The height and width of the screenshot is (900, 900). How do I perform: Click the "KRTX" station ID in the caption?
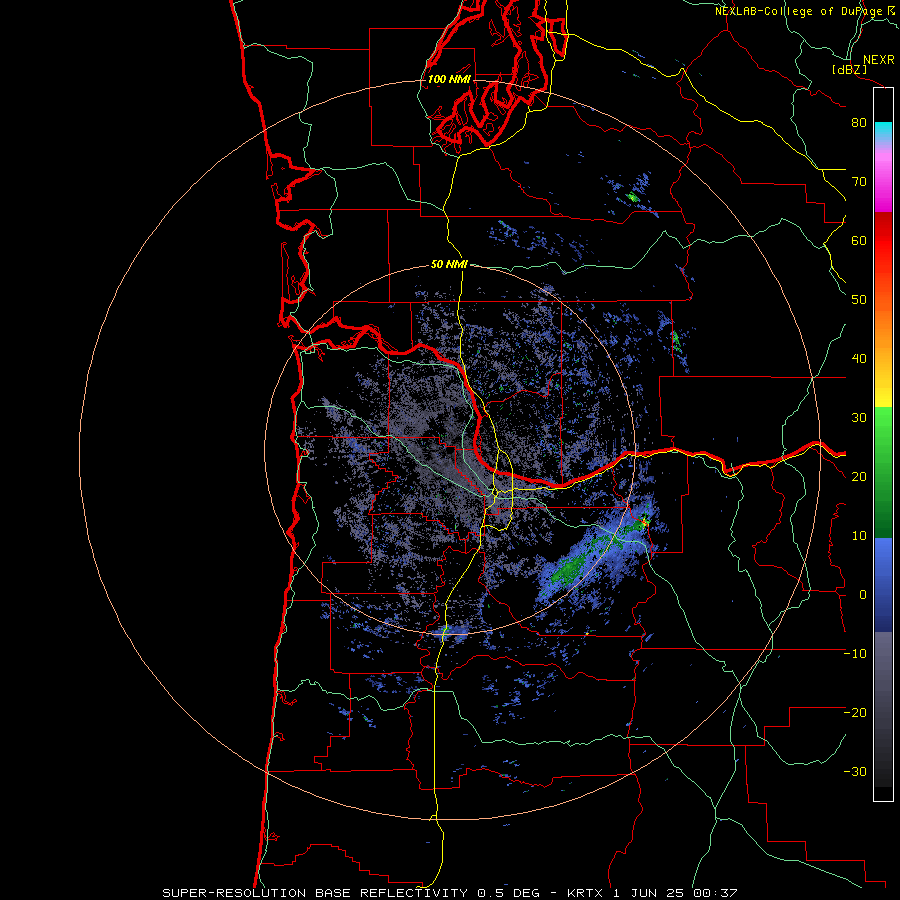pyautogui.click(x=583, y=893)
